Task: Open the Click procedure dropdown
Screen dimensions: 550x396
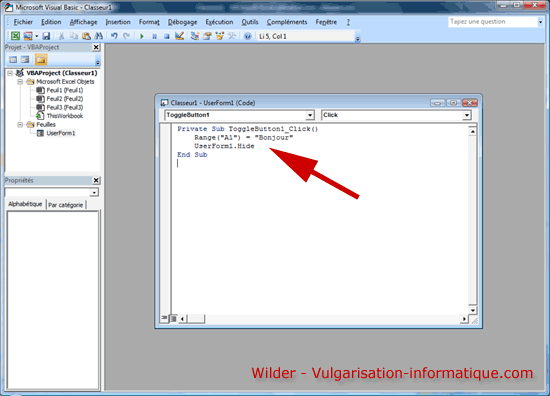Action: click(x=467, y=115)
